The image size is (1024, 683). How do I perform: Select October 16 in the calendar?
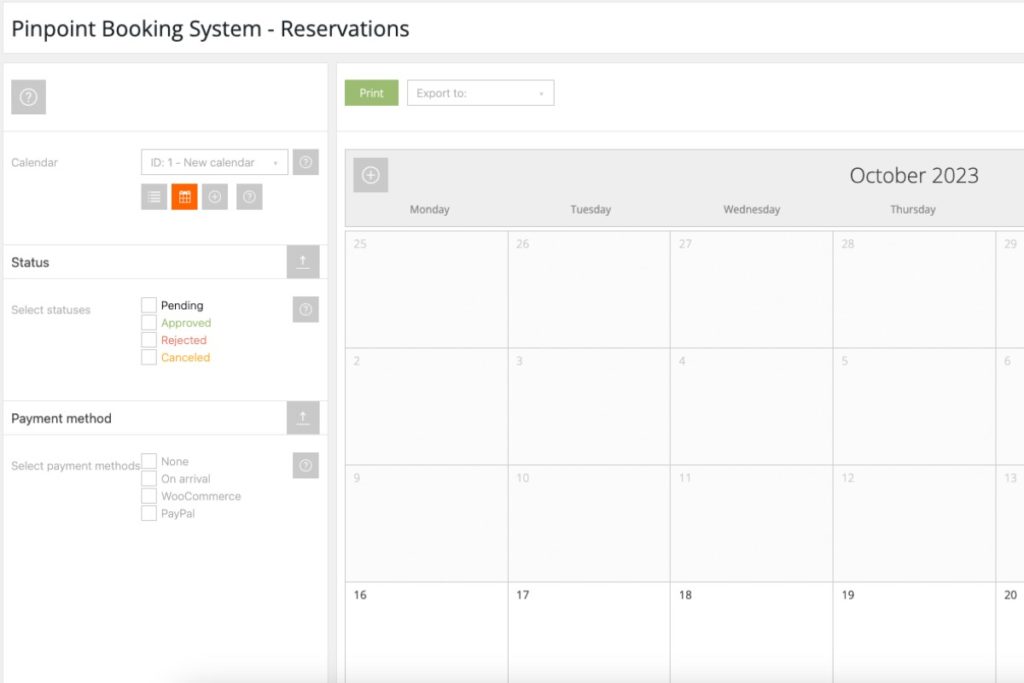point(426,632)
